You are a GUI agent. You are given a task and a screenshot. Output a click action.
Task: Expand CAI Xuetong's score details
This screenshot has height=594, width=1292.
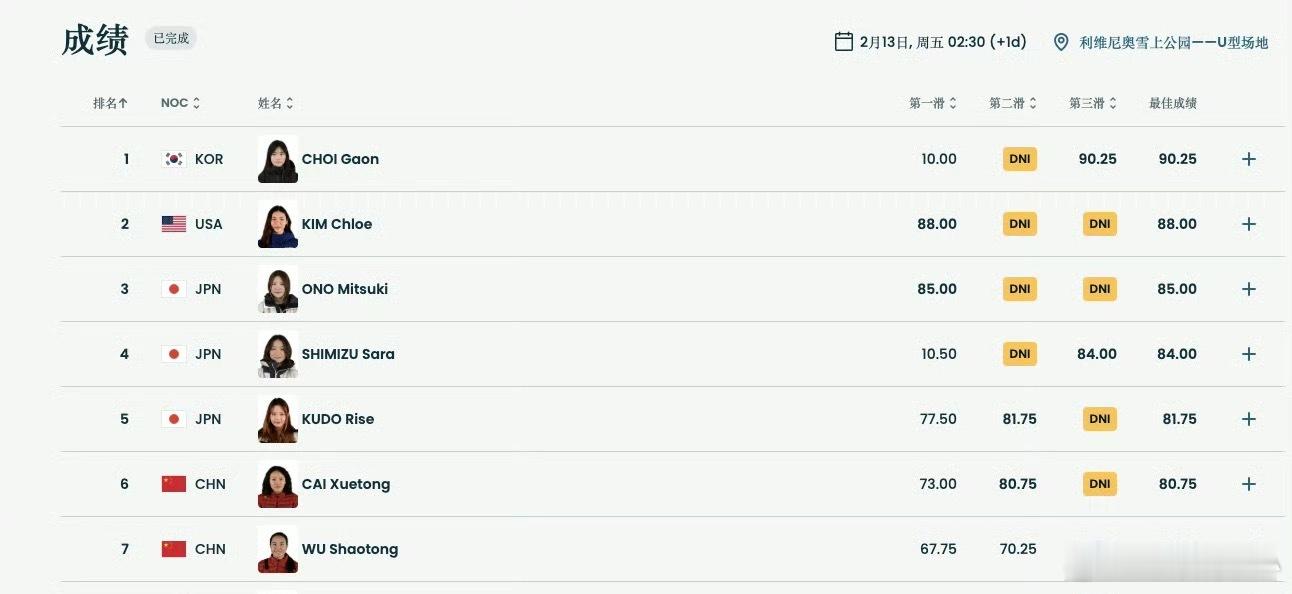click(1248, 484)
